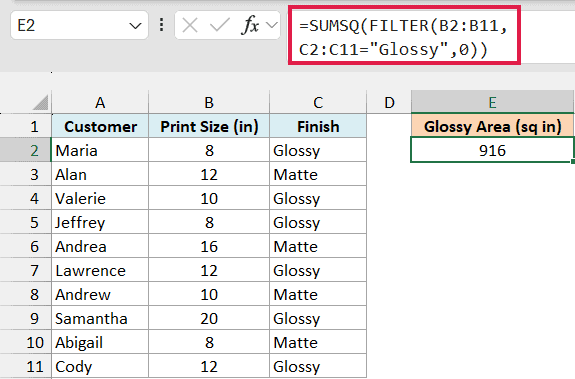The height and width of the screenshot is (379, 575).
Task: Select Cody's print size cell 12
Action: [209, 367]
